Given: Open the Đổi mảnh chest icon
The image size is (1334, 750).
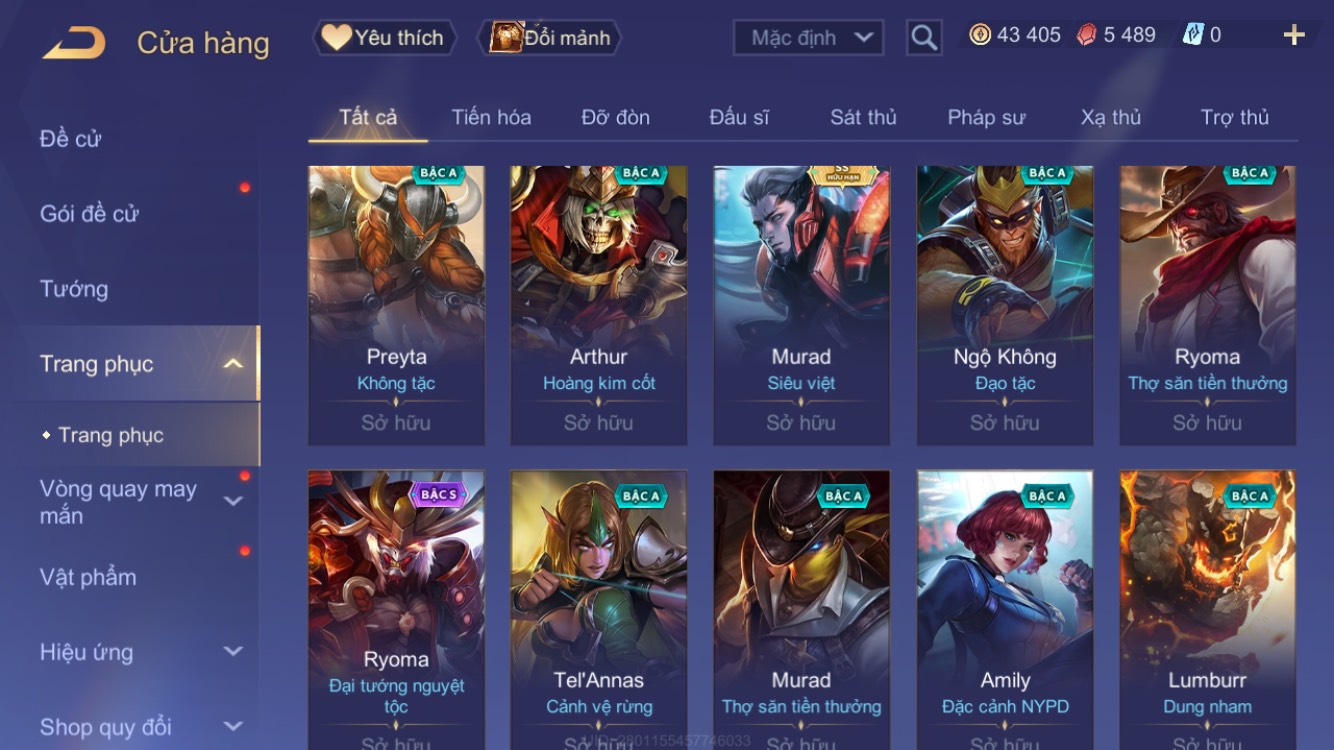Looking at the screenshot, I should (x=506, y=38).
